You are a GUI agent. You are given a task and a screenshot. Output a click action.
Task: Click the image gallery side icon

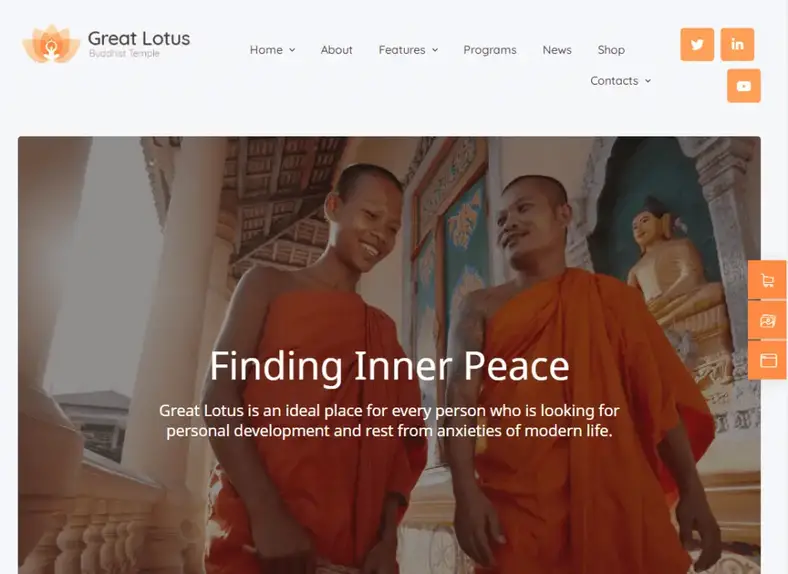[767, 320]
